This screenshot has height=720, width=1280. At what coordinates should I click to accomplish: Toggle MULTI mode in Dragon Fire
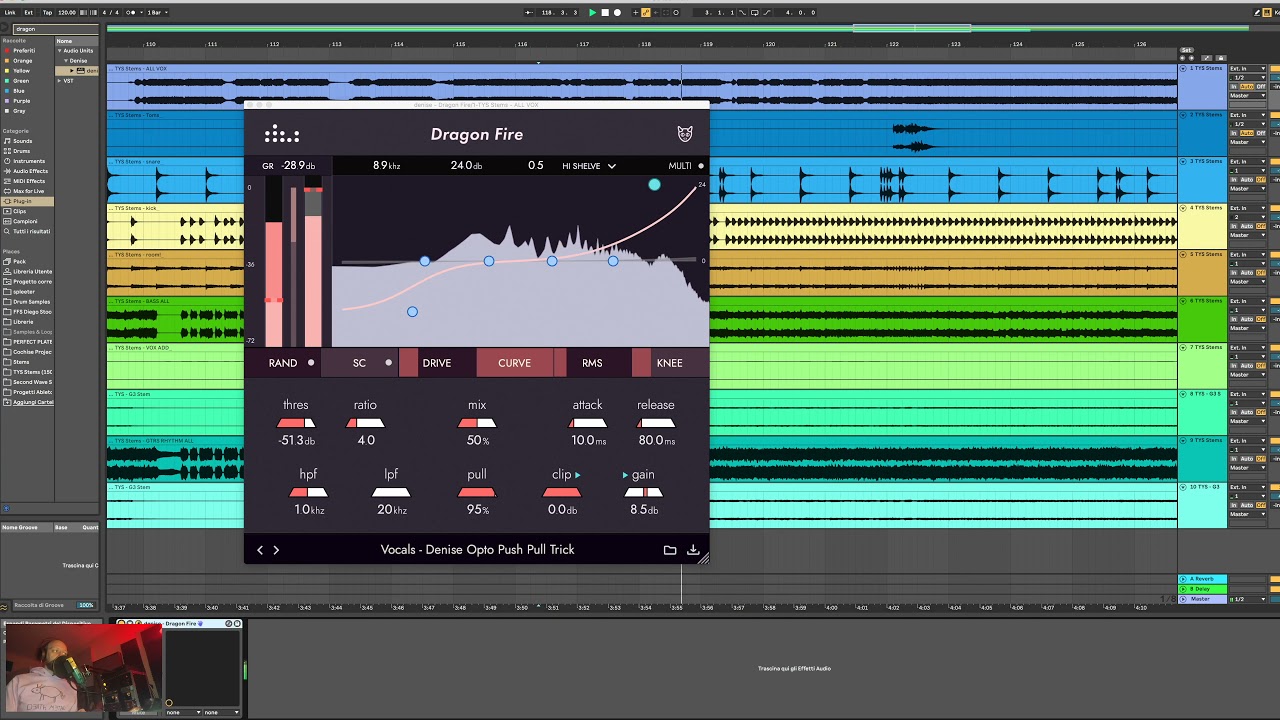click(686, 166)
